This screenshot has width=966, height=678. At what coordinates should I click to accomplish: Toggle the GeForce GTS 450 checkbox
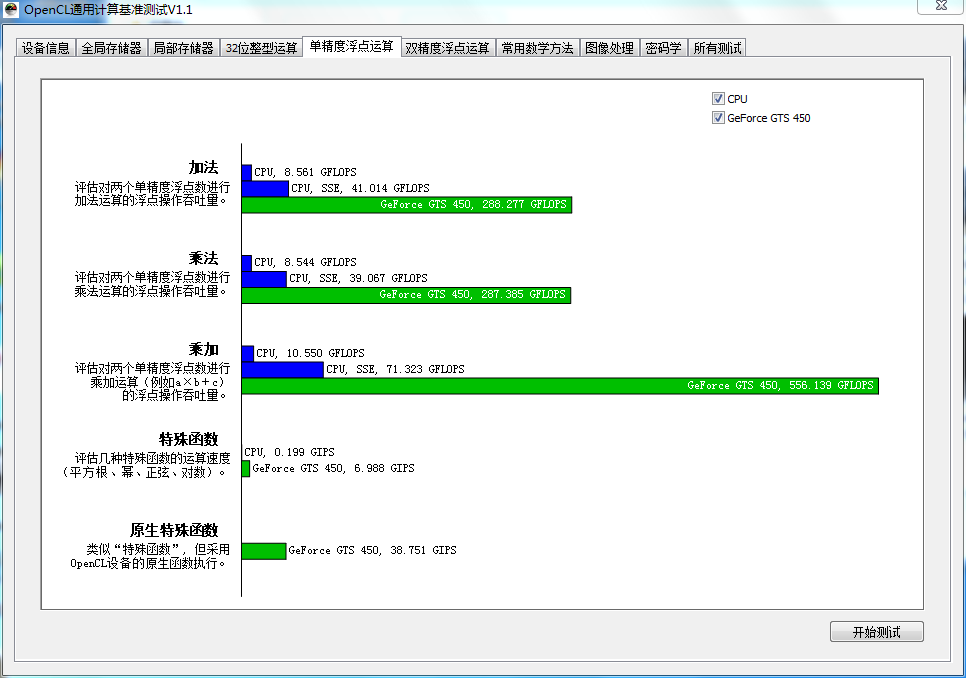coord(718,118)
